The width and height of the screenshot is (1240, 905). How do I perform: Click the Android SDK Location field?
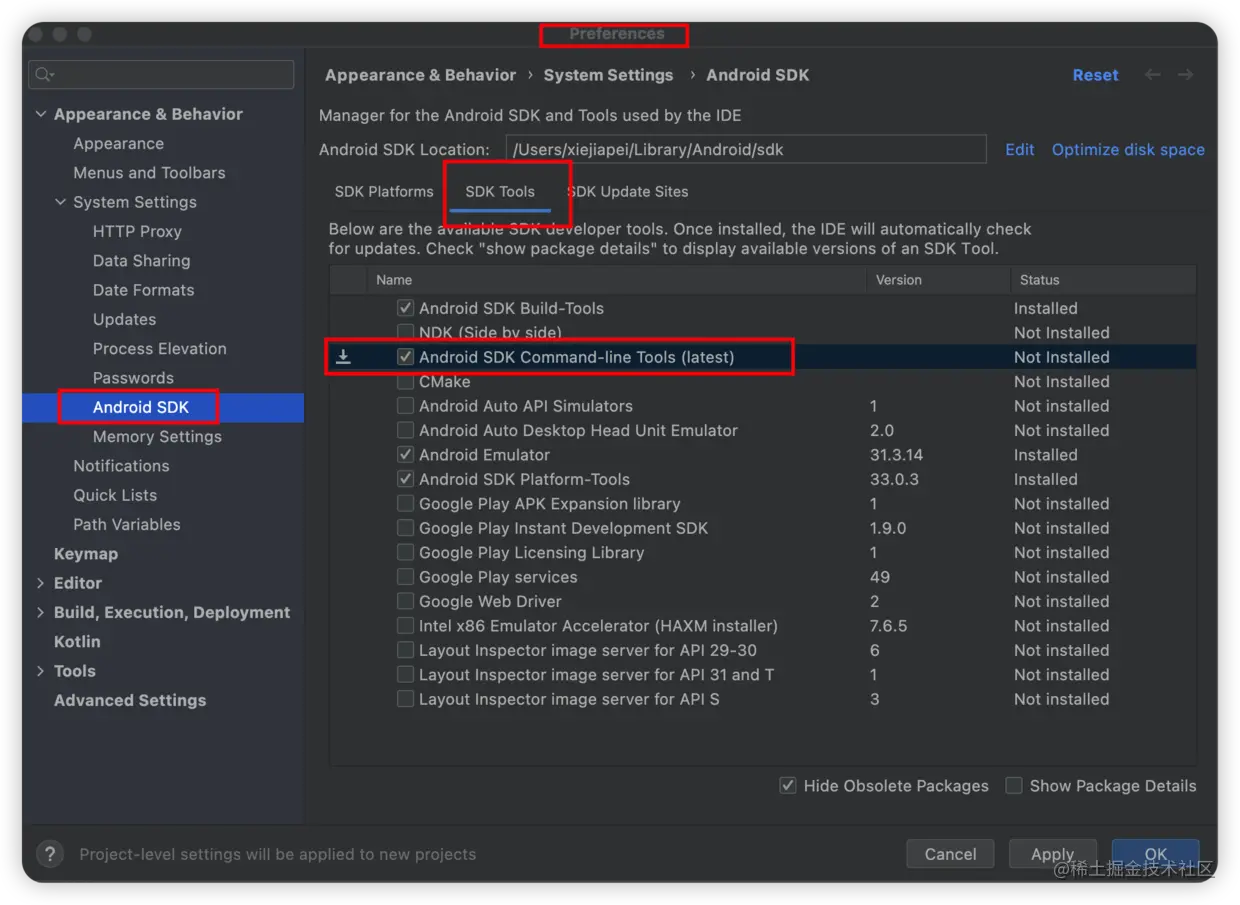tap(745, 149)
